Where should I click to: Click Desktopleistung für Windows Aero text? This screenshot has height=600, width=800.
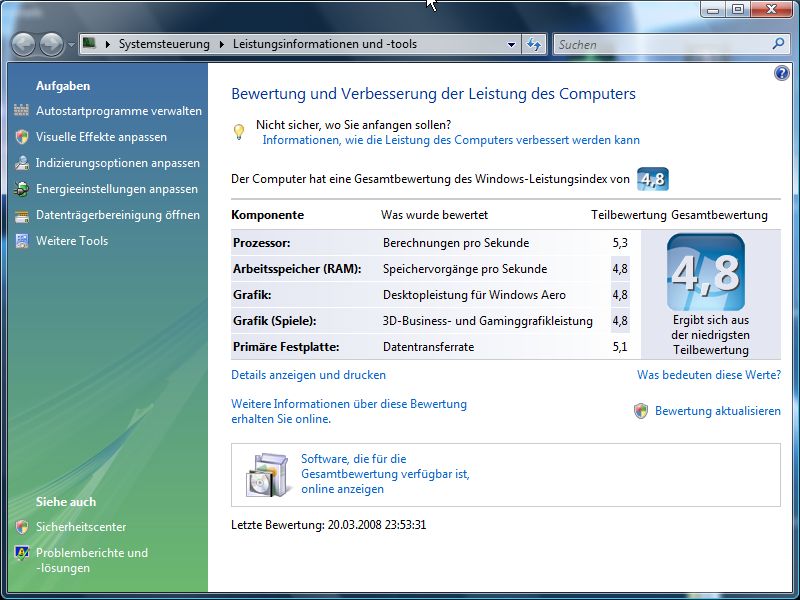pos(474,295)
